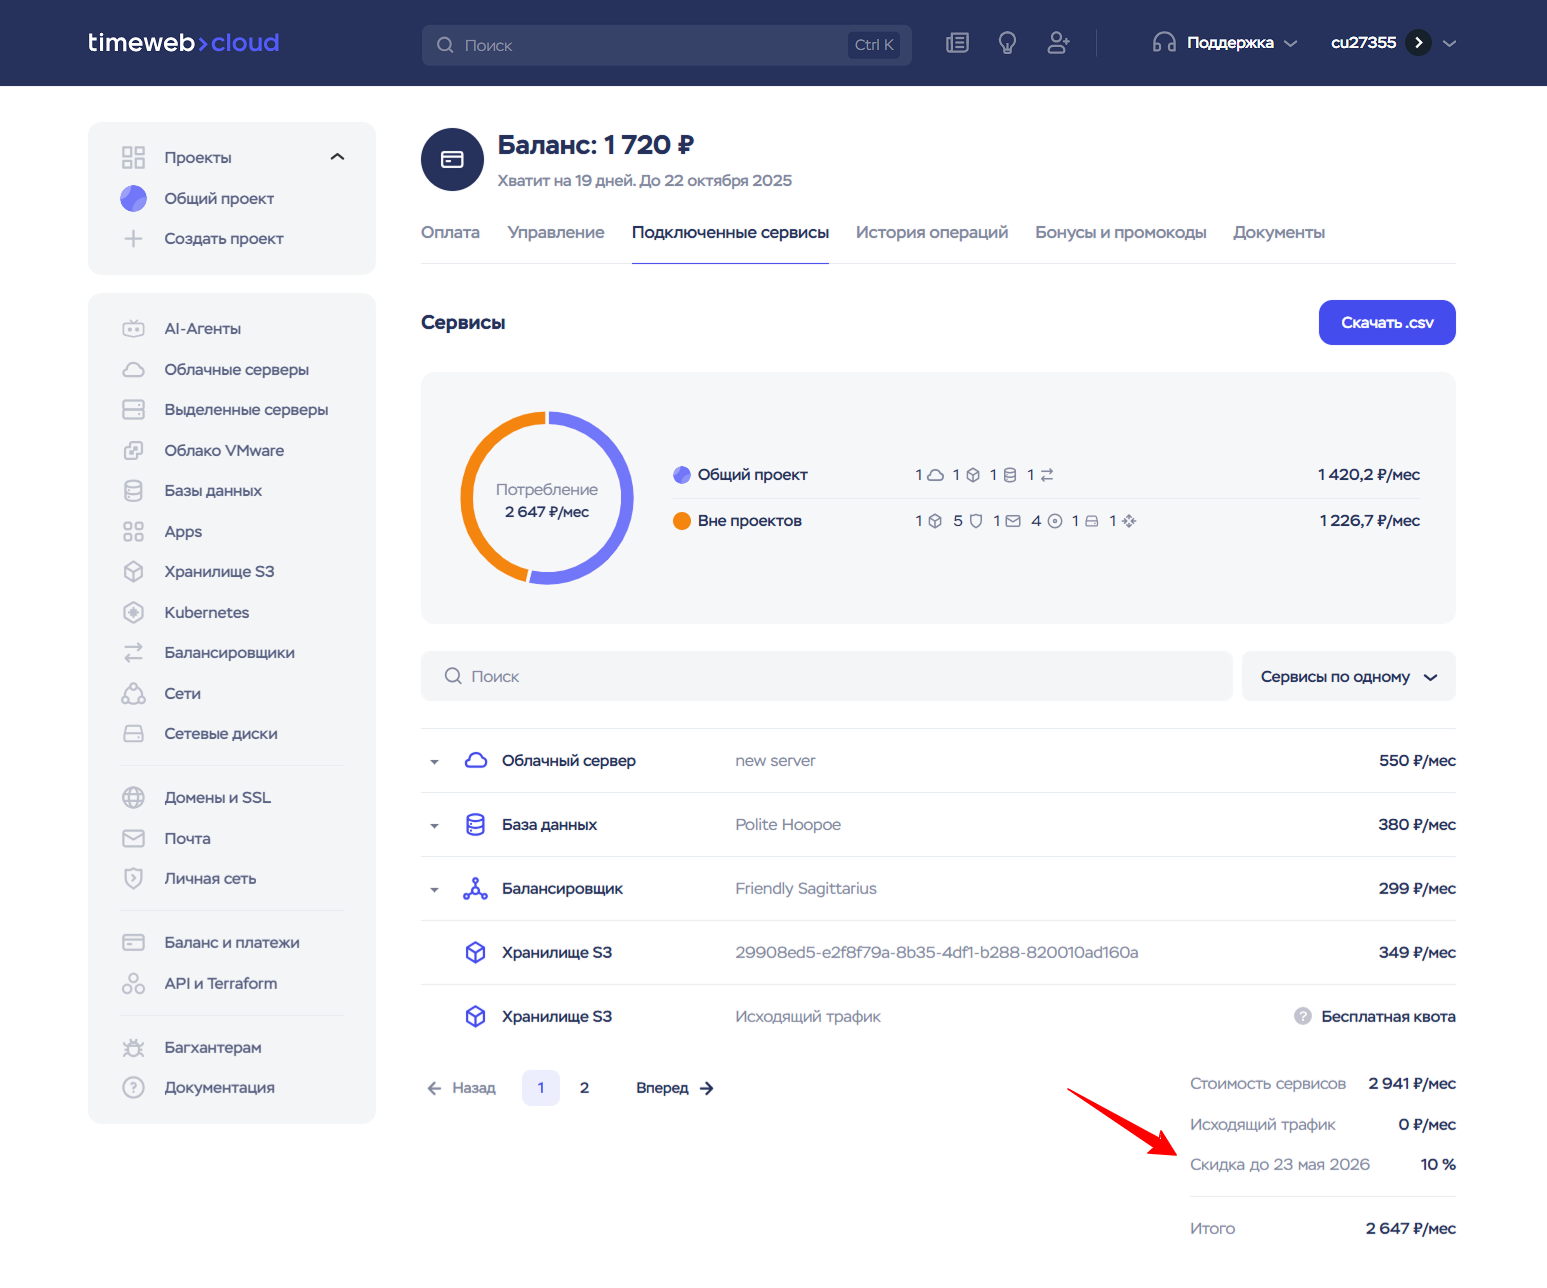Go to page 2 of services

pos(584,1088)
